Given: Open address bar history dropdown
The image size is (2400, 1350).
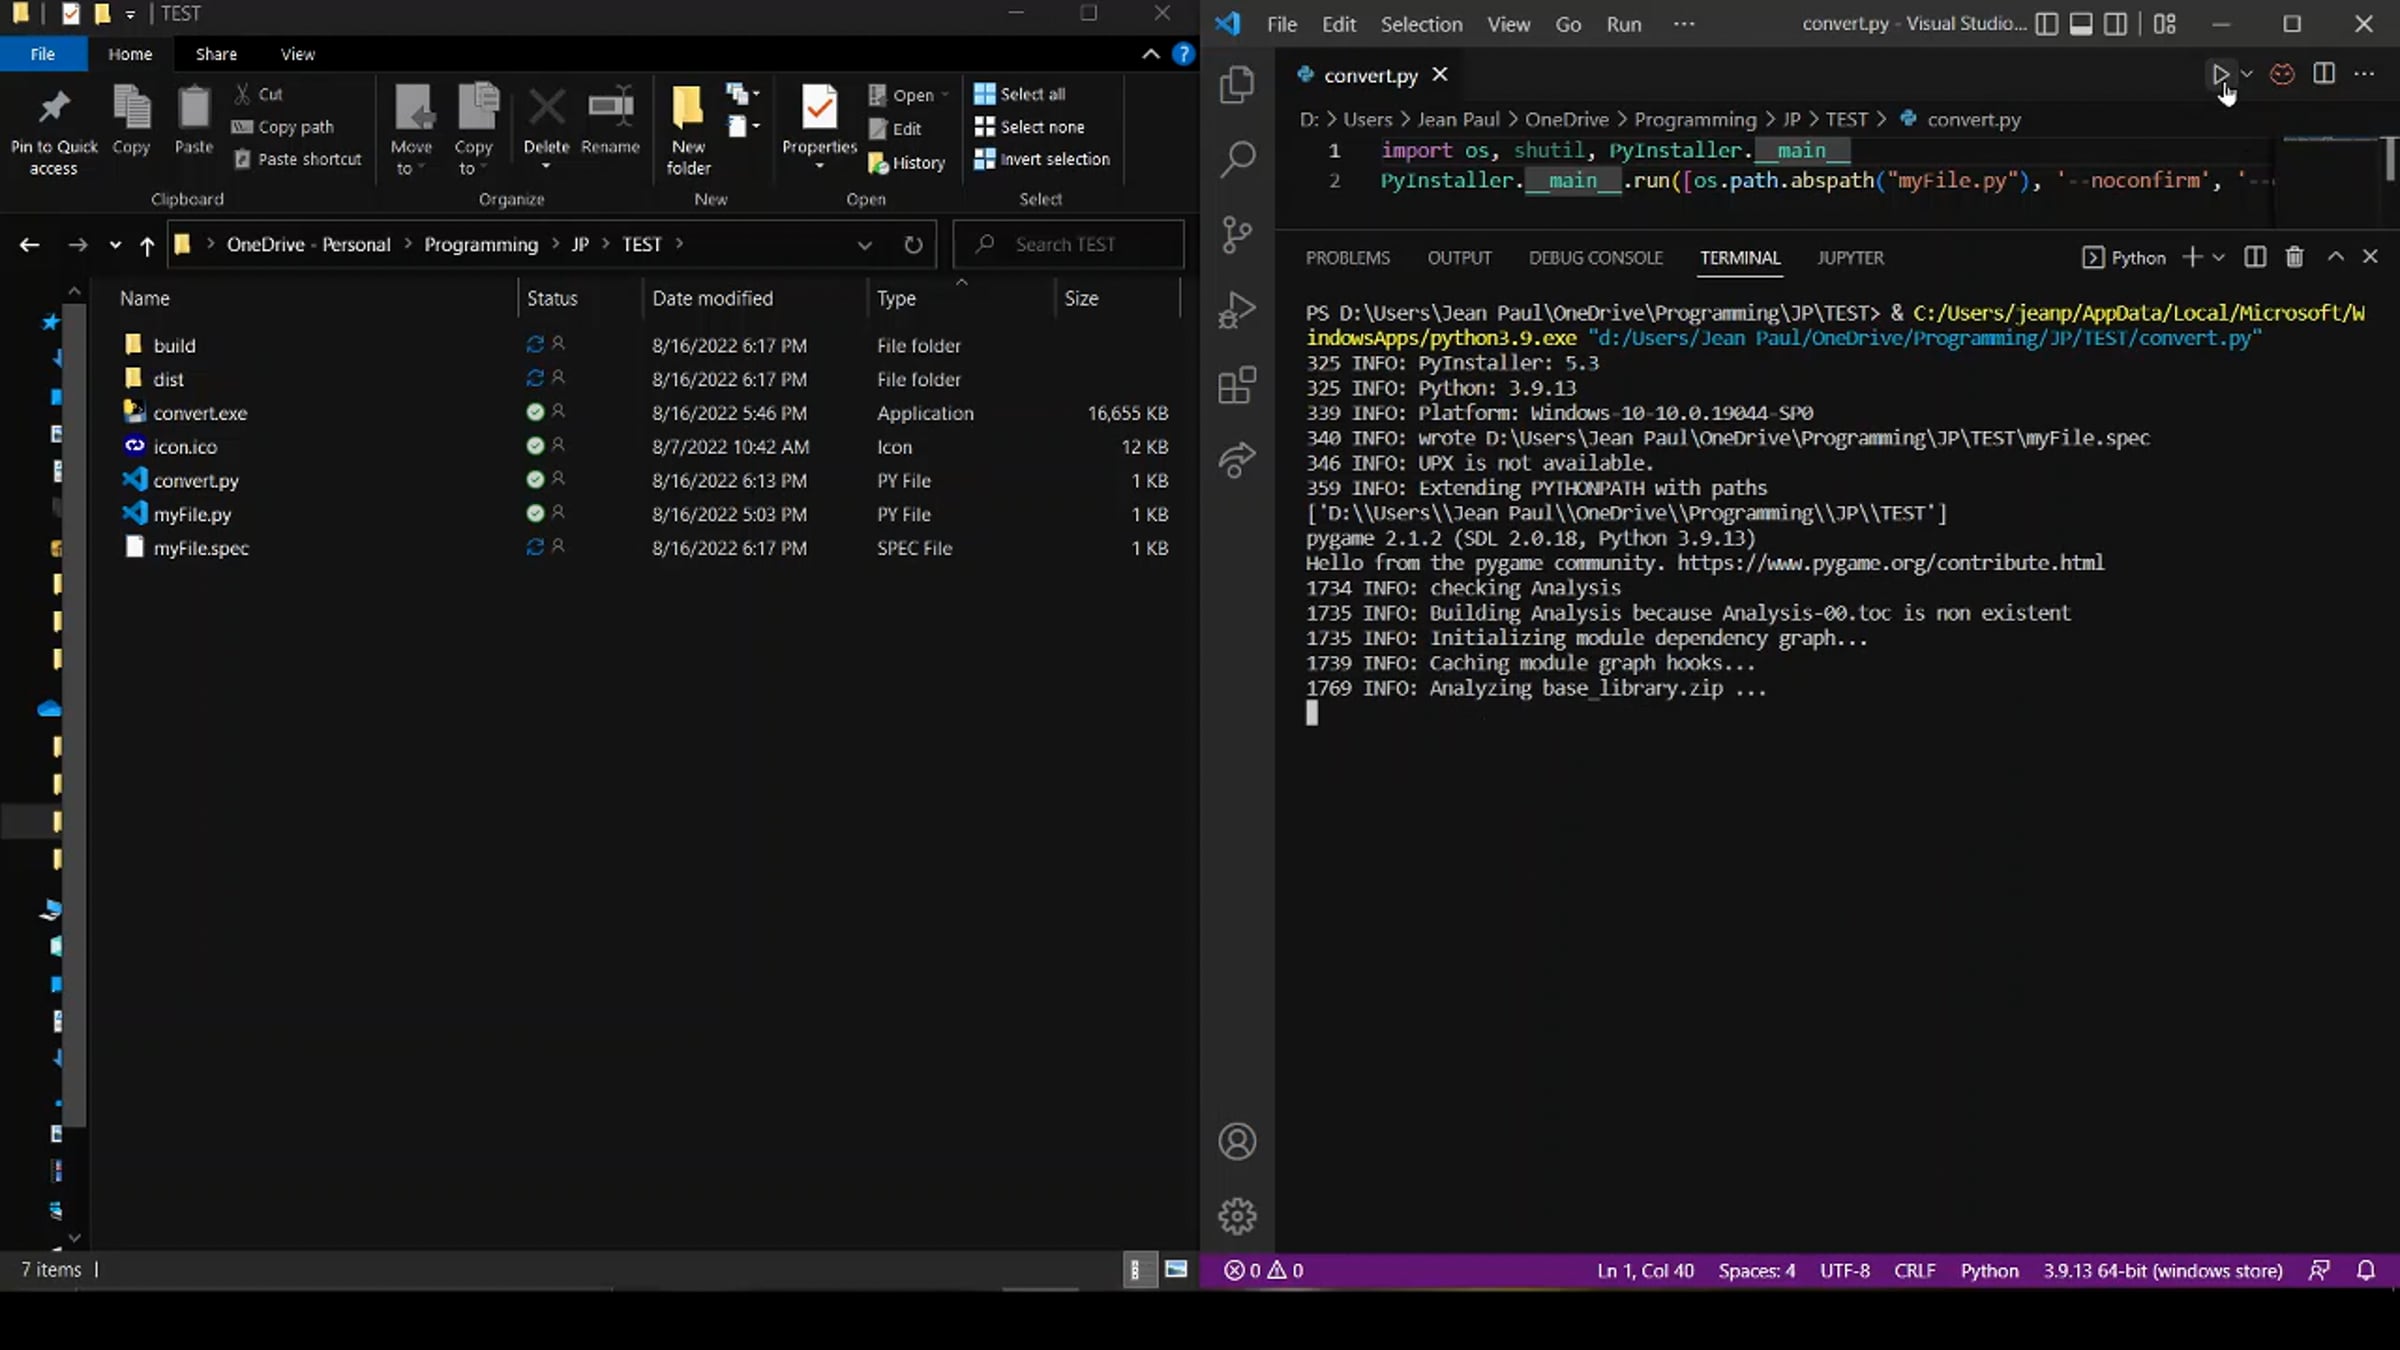Looking at the screenshot, I should pos(865,245).
